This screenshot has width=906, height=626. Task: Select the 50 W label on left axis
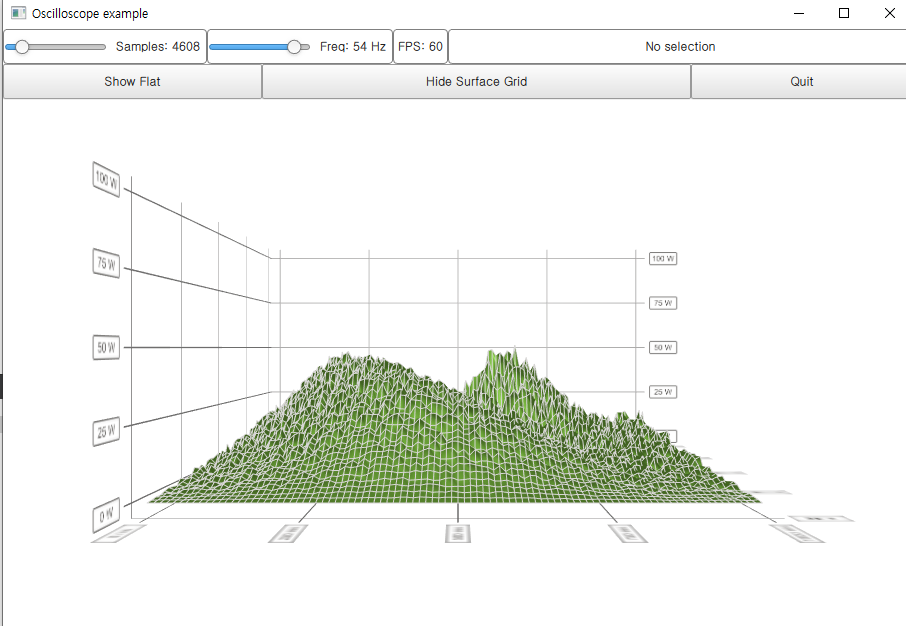tap(106, 348)
